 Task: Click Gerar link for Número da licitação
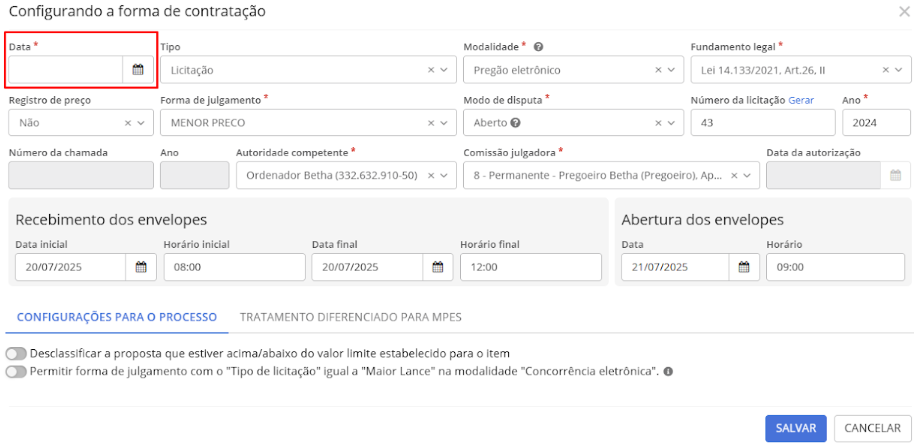tap(801, 100)
